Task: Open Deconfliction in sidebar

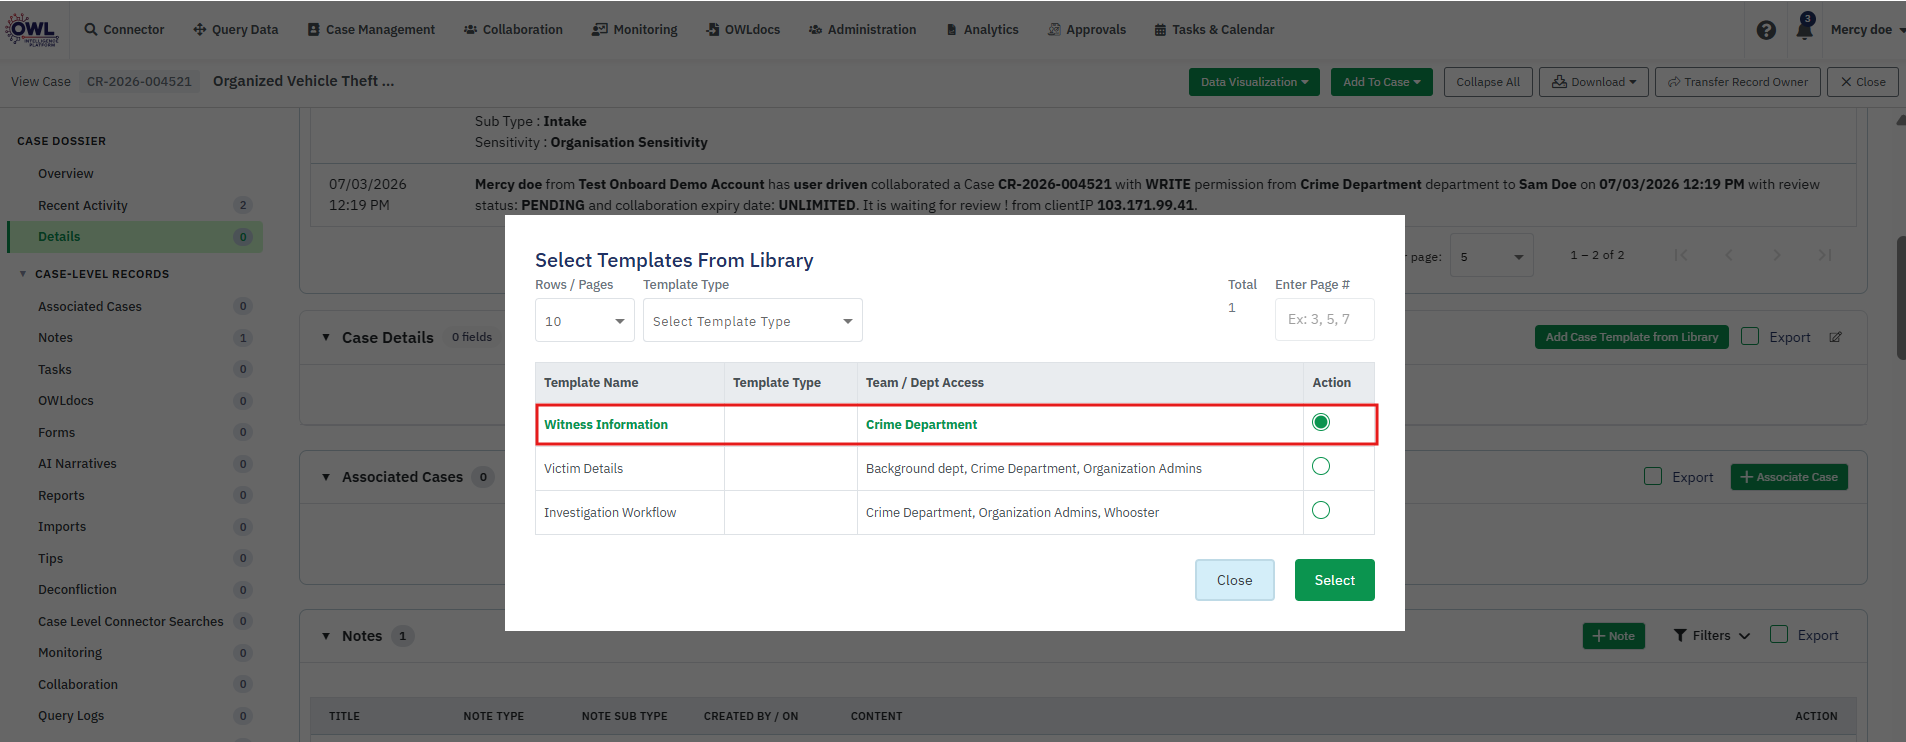Action: [x=77, y=590]
